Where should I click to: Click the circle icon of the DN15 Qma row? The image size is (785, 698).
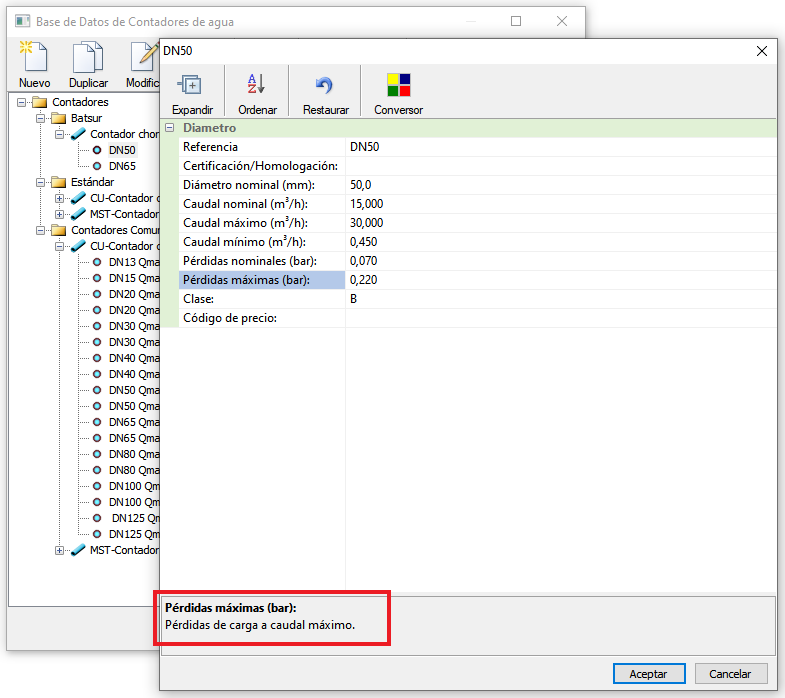coord(97,278)
